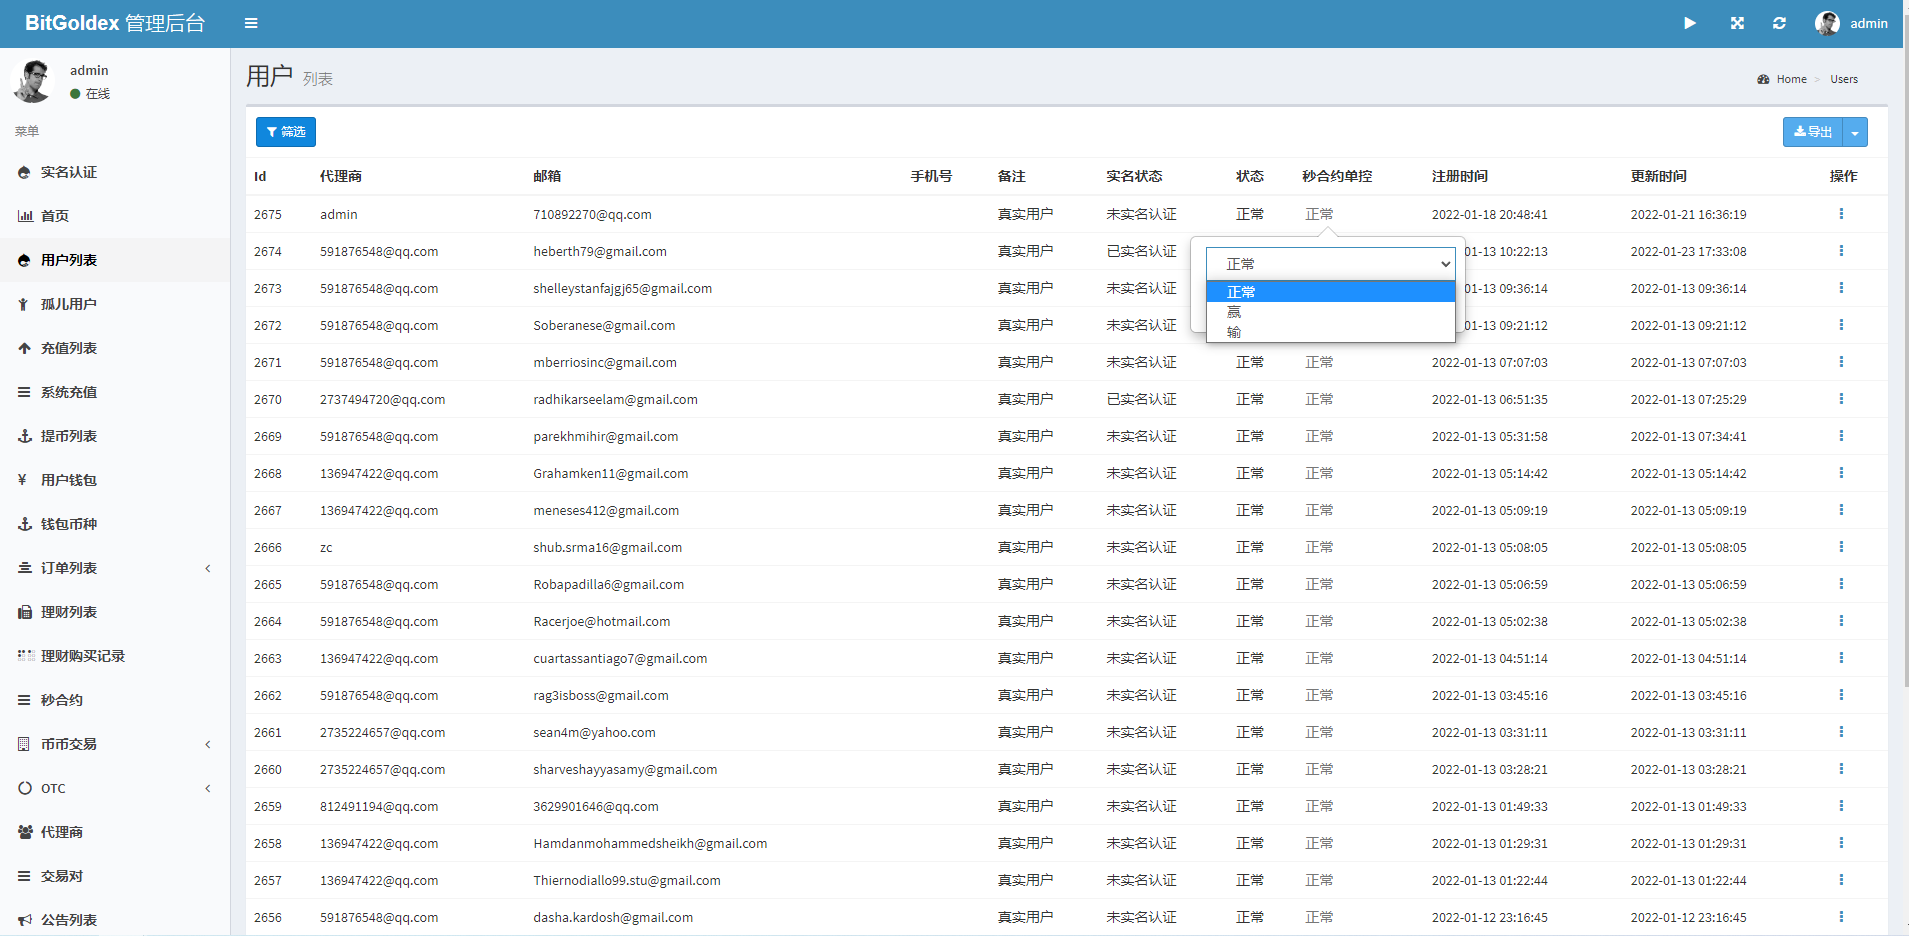Open row actions dots for user 2670

pos(1840,399)
